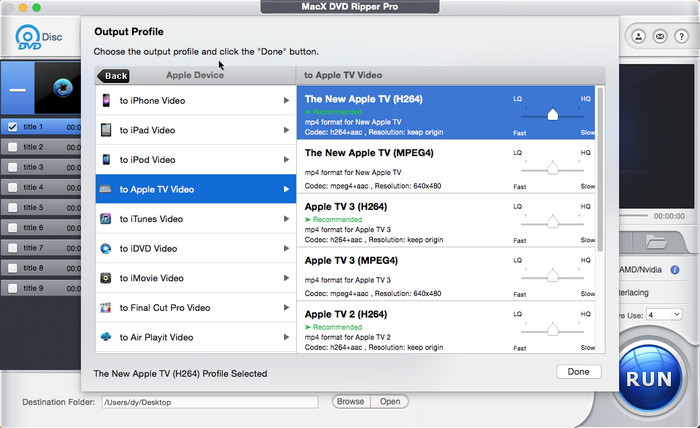Start ripping with RUN button
700x428 pixels.
649,378
